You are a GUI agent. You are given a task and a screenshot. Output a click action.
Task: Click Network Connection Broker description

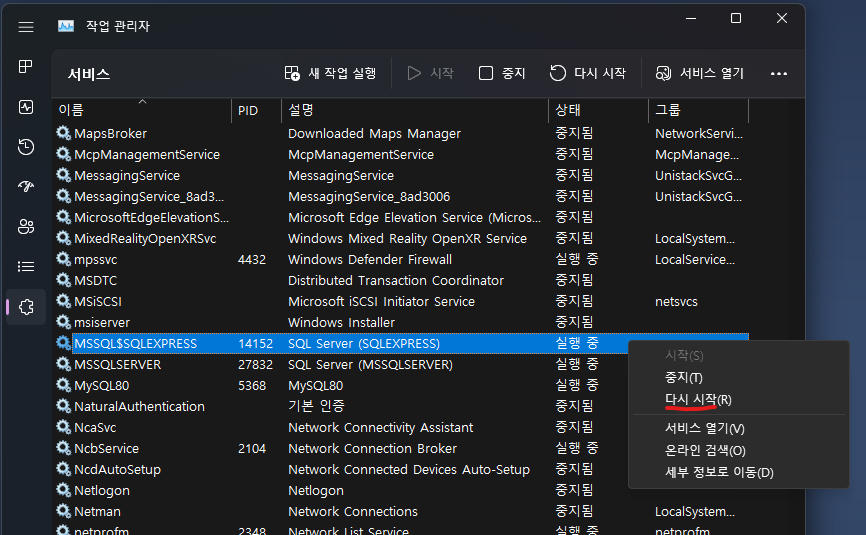click(x=372, y=448)
